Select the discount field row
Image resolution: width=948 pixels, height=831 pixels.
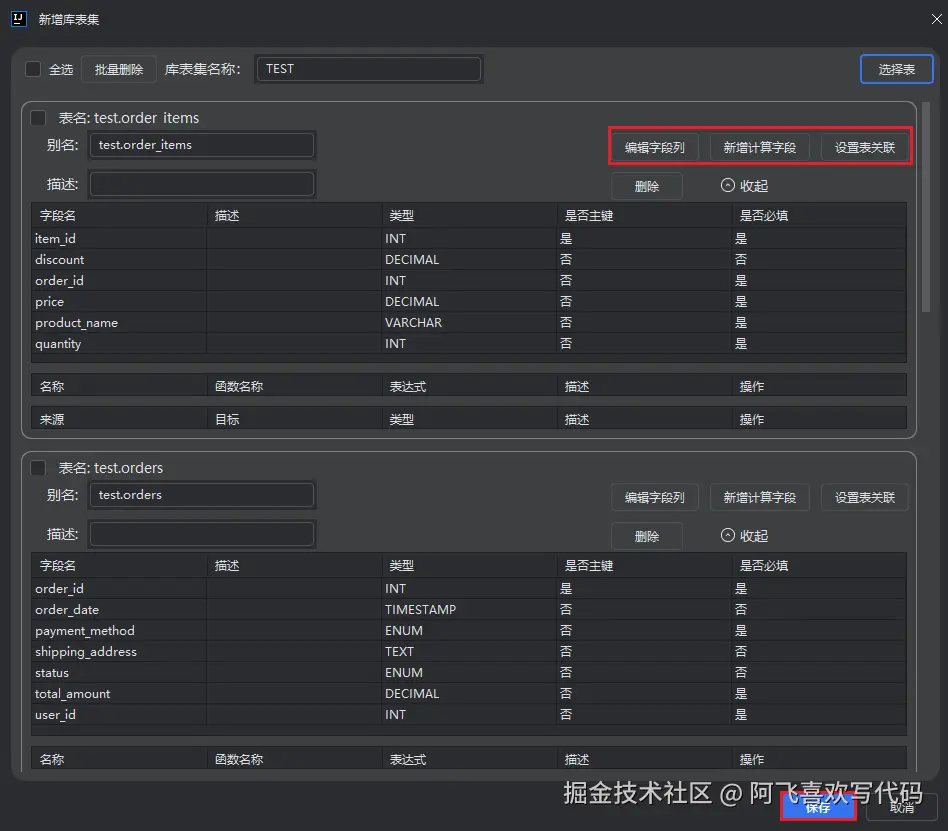(469, 259)
